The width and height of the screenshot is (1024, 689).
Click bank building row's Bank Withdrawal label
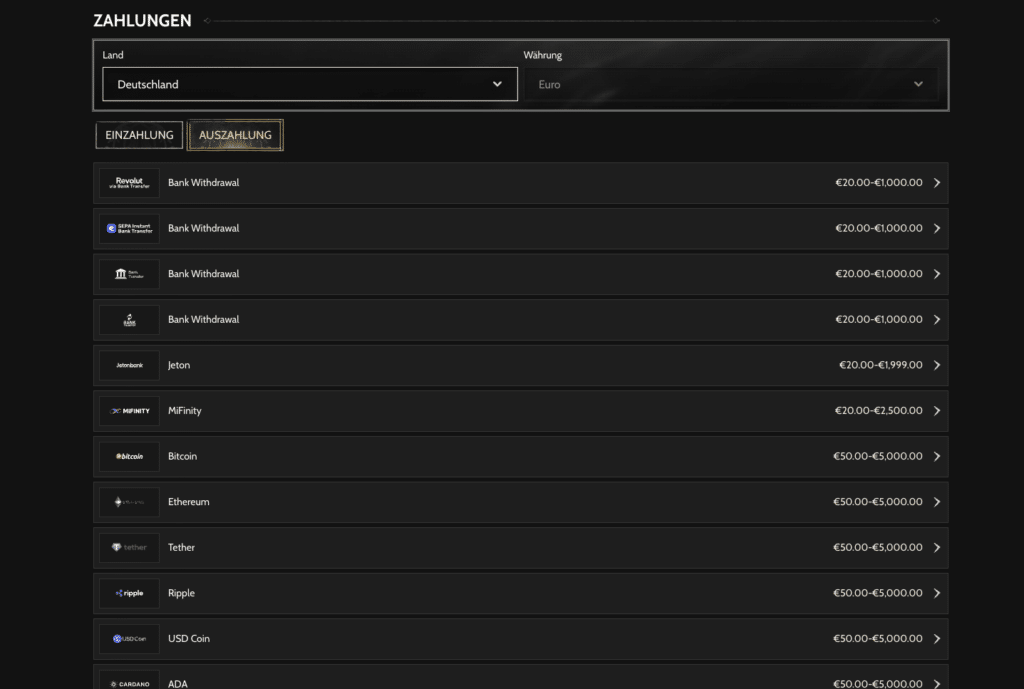coord(203,274)
